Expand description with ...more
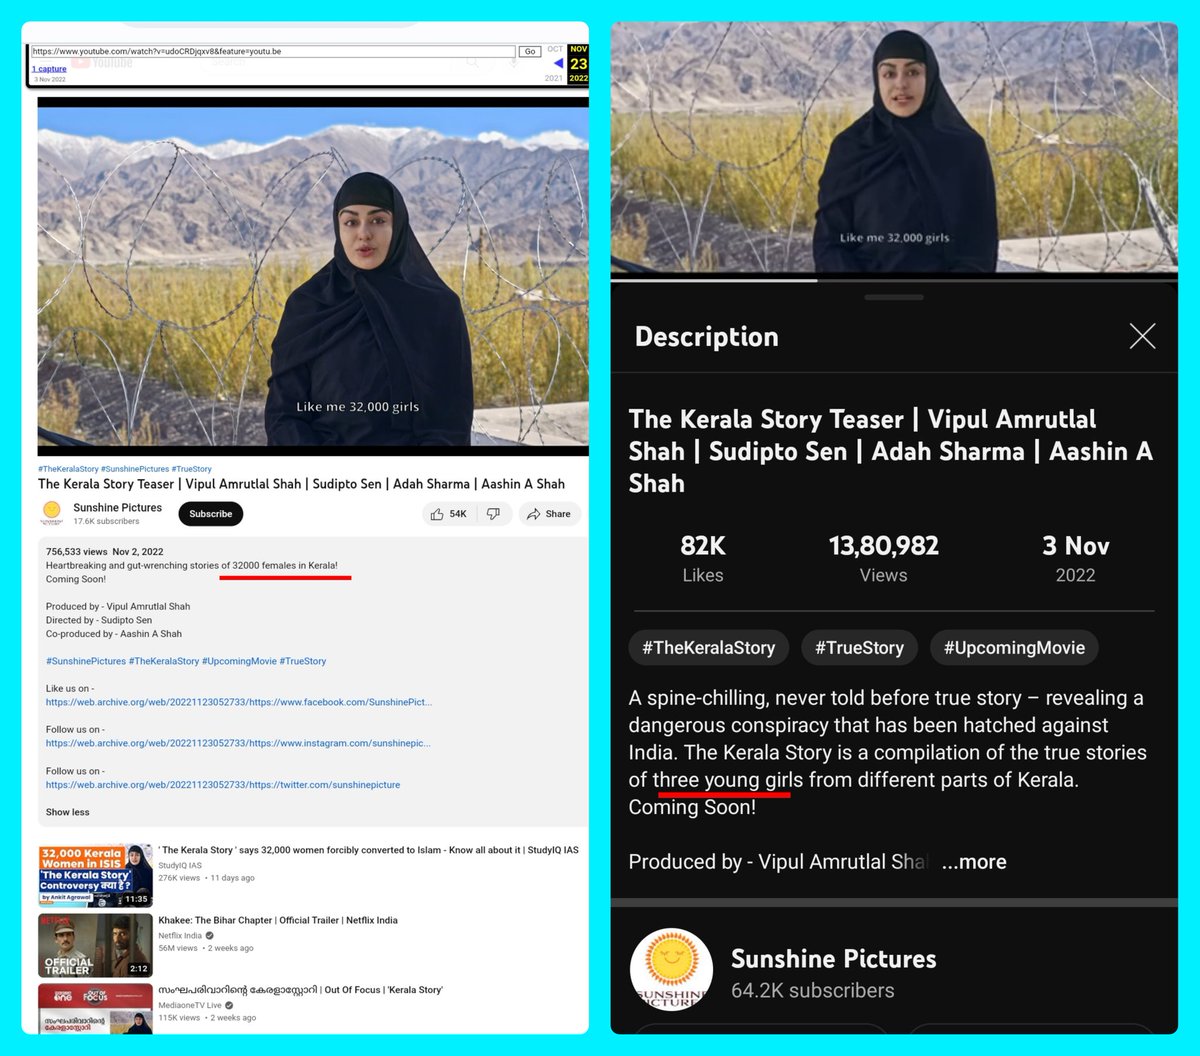Screen dimensions: 1200x1056 point(974,862)
